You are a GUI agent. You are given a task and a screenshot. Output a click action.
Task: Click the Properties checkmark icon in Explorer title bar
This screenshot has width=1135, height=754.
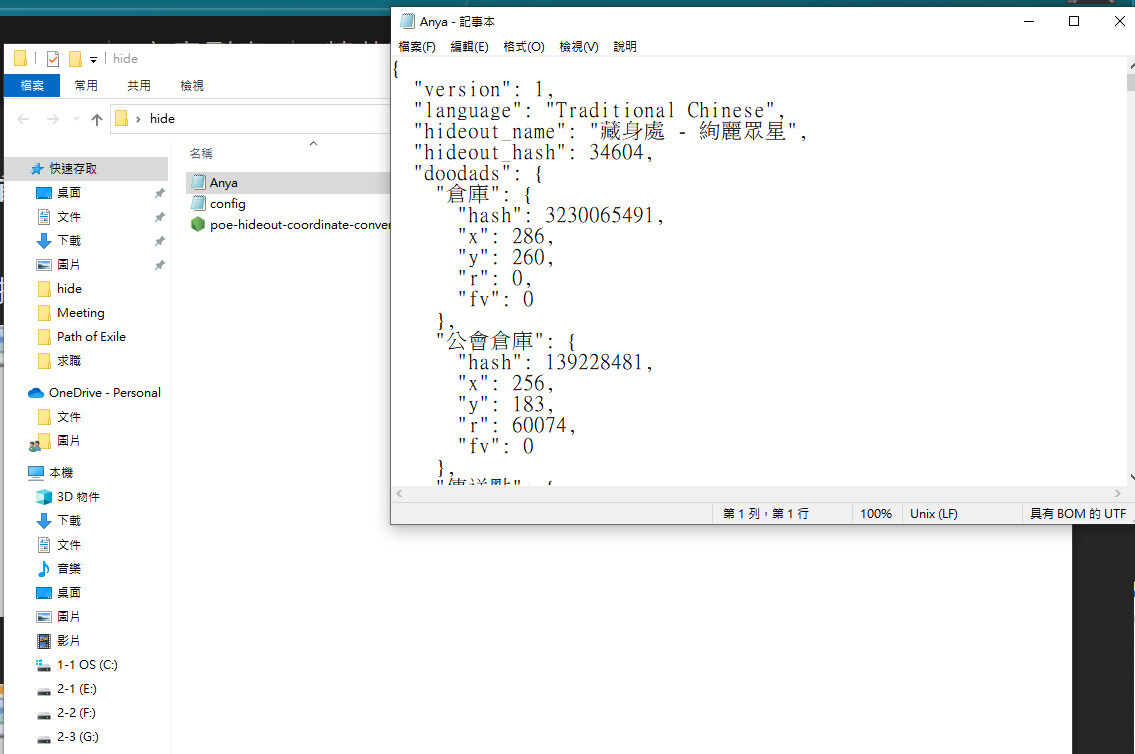pos(52,59)
